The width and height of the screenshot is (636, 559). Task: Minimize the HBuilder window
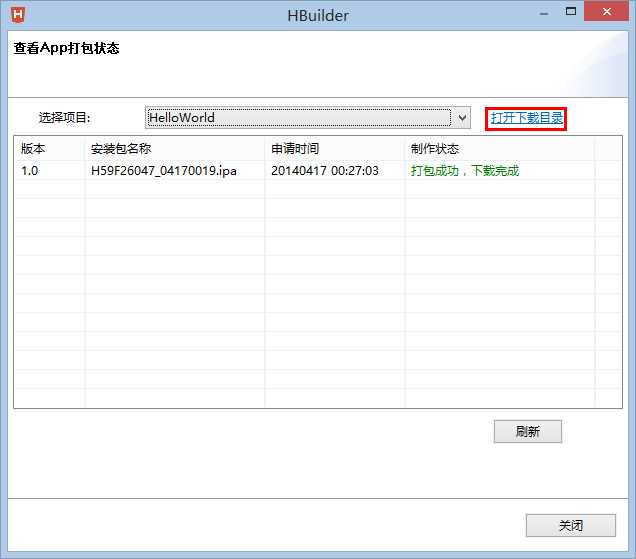544,13
